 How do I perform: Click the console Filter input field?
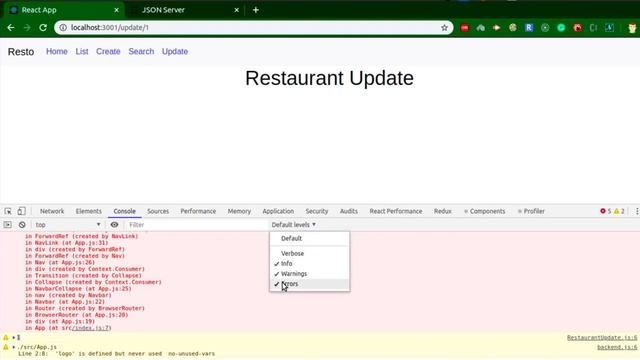click(x=196, y=224)
